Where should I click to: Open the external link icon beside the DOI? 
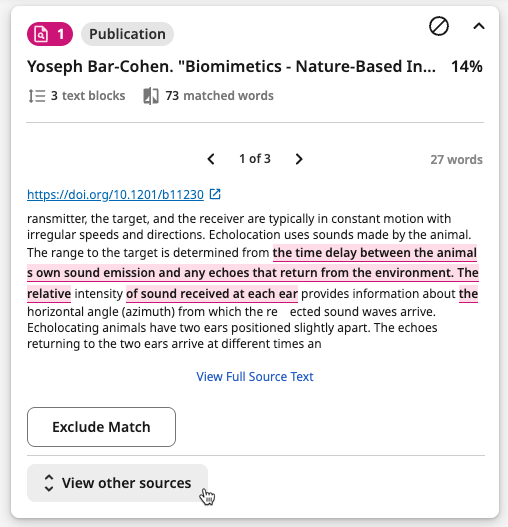click(x=215, y=194)
